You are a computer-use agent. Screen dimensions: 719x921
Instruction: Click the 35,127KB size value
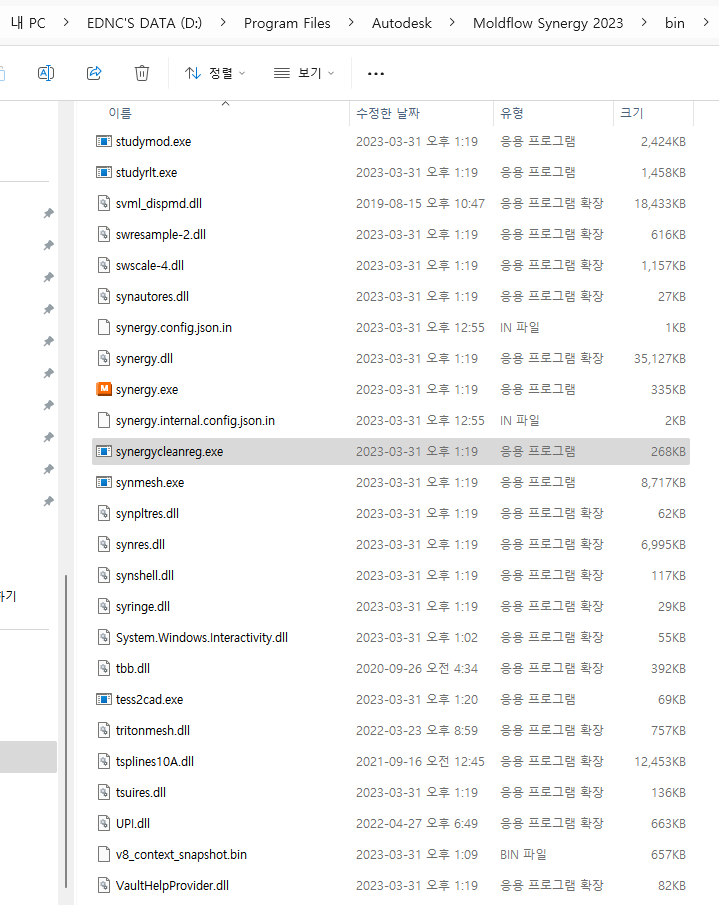point(660,358)
